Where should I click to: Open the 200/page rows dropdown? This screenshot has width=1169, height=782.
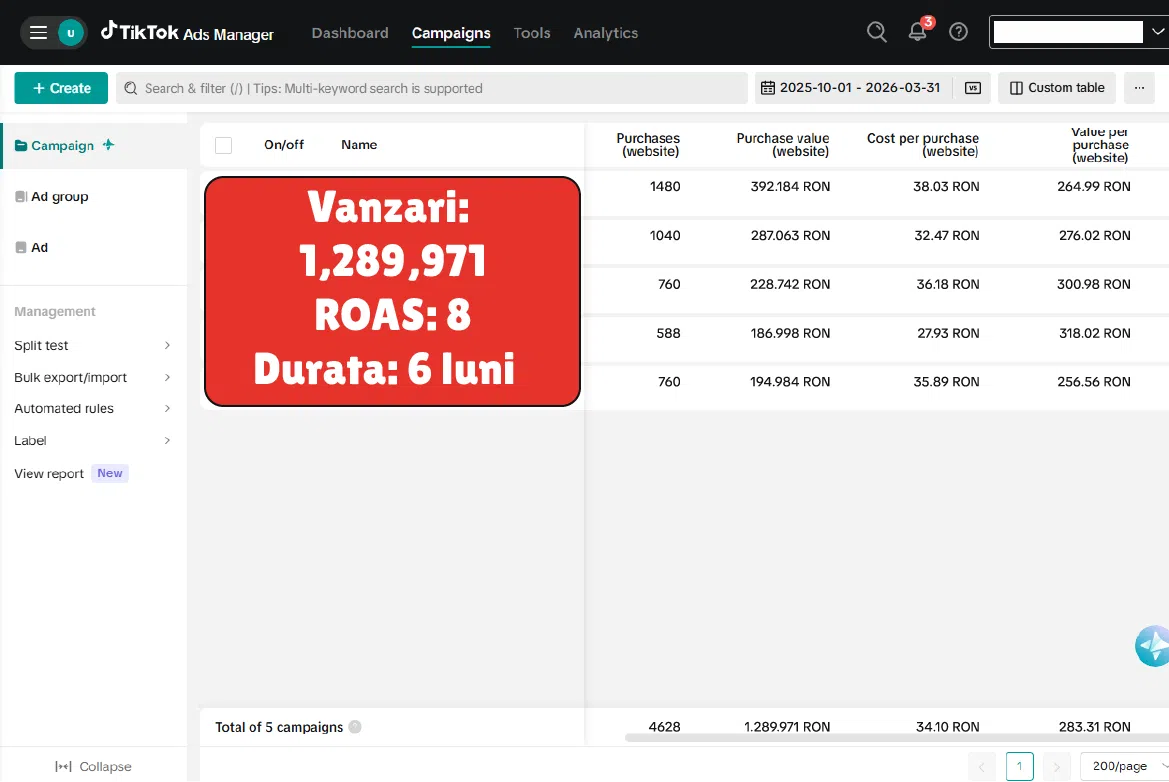tap(1124, 766)
